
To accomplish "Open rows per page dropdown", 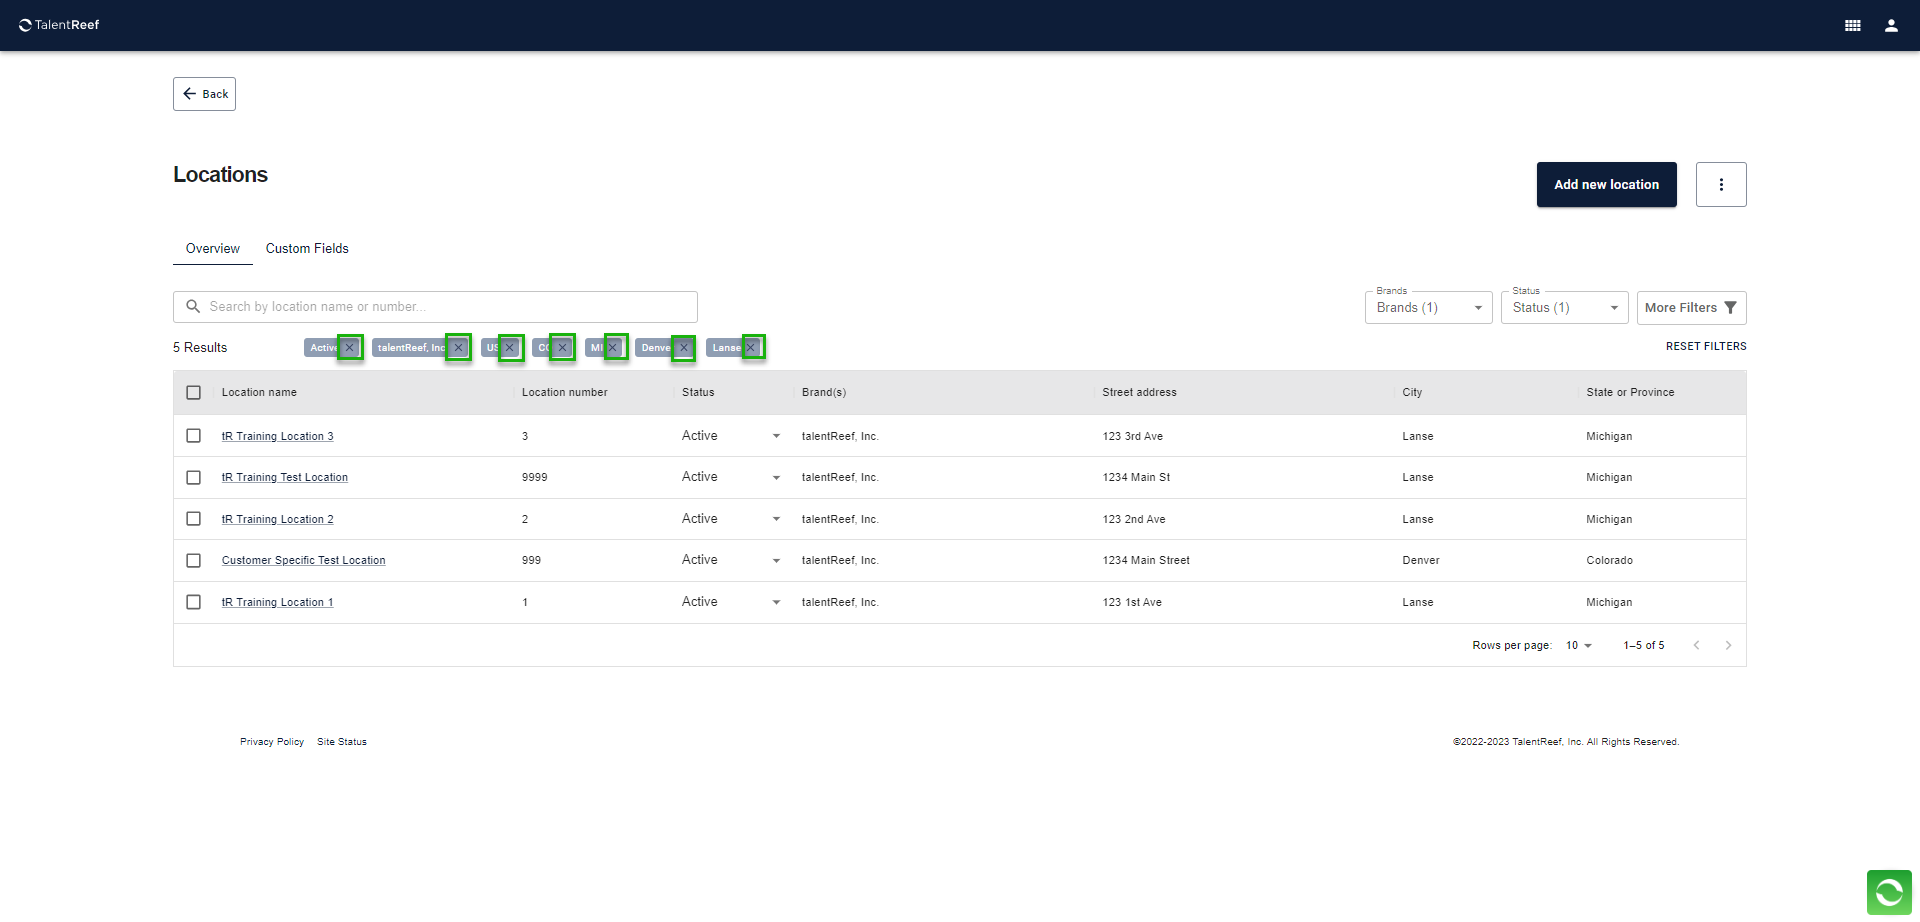I will pos(1578,646).
